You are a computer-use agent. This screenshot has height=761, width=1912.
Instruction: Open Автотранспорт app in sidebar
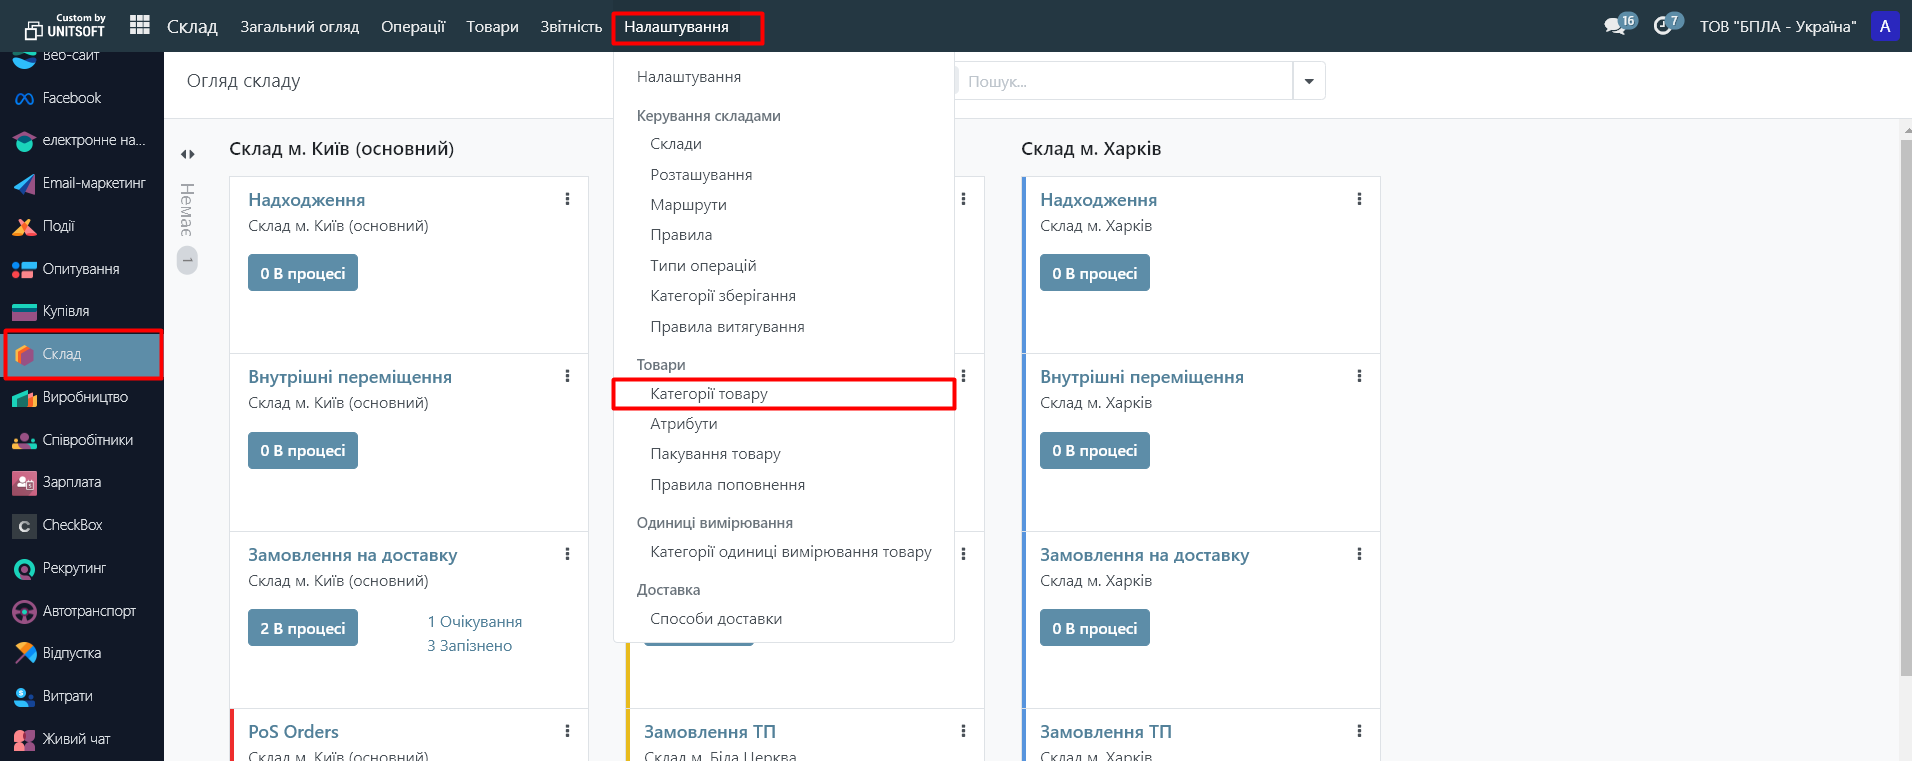pos(89,611)
